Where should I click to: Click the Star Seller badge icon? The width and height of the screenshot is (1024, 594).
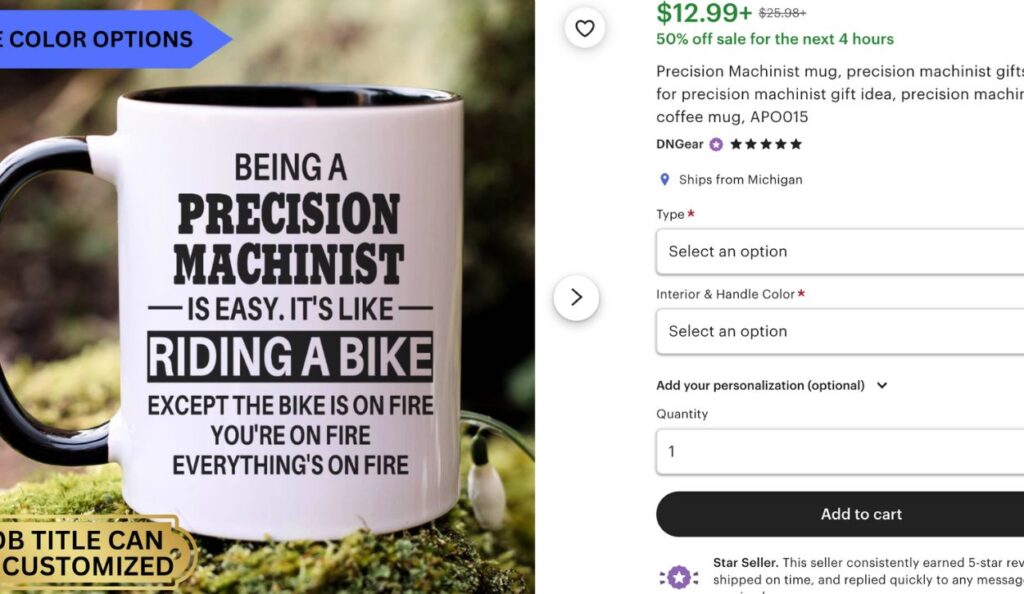(679, 577)
